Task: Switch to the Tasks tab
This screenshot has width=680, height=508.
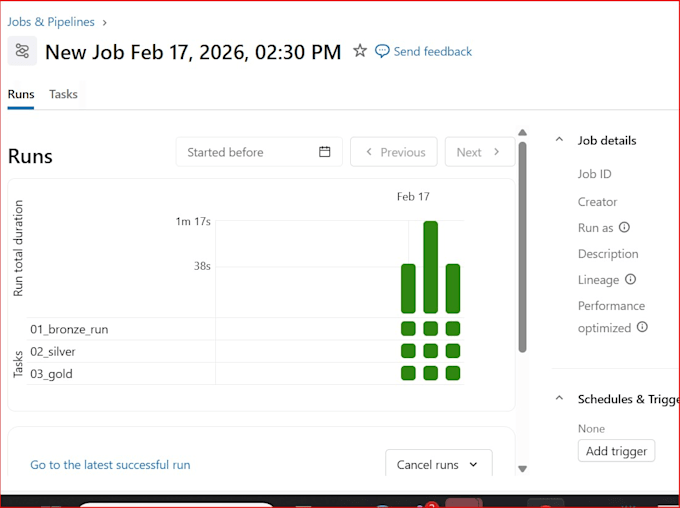Action: click(63, 94)
